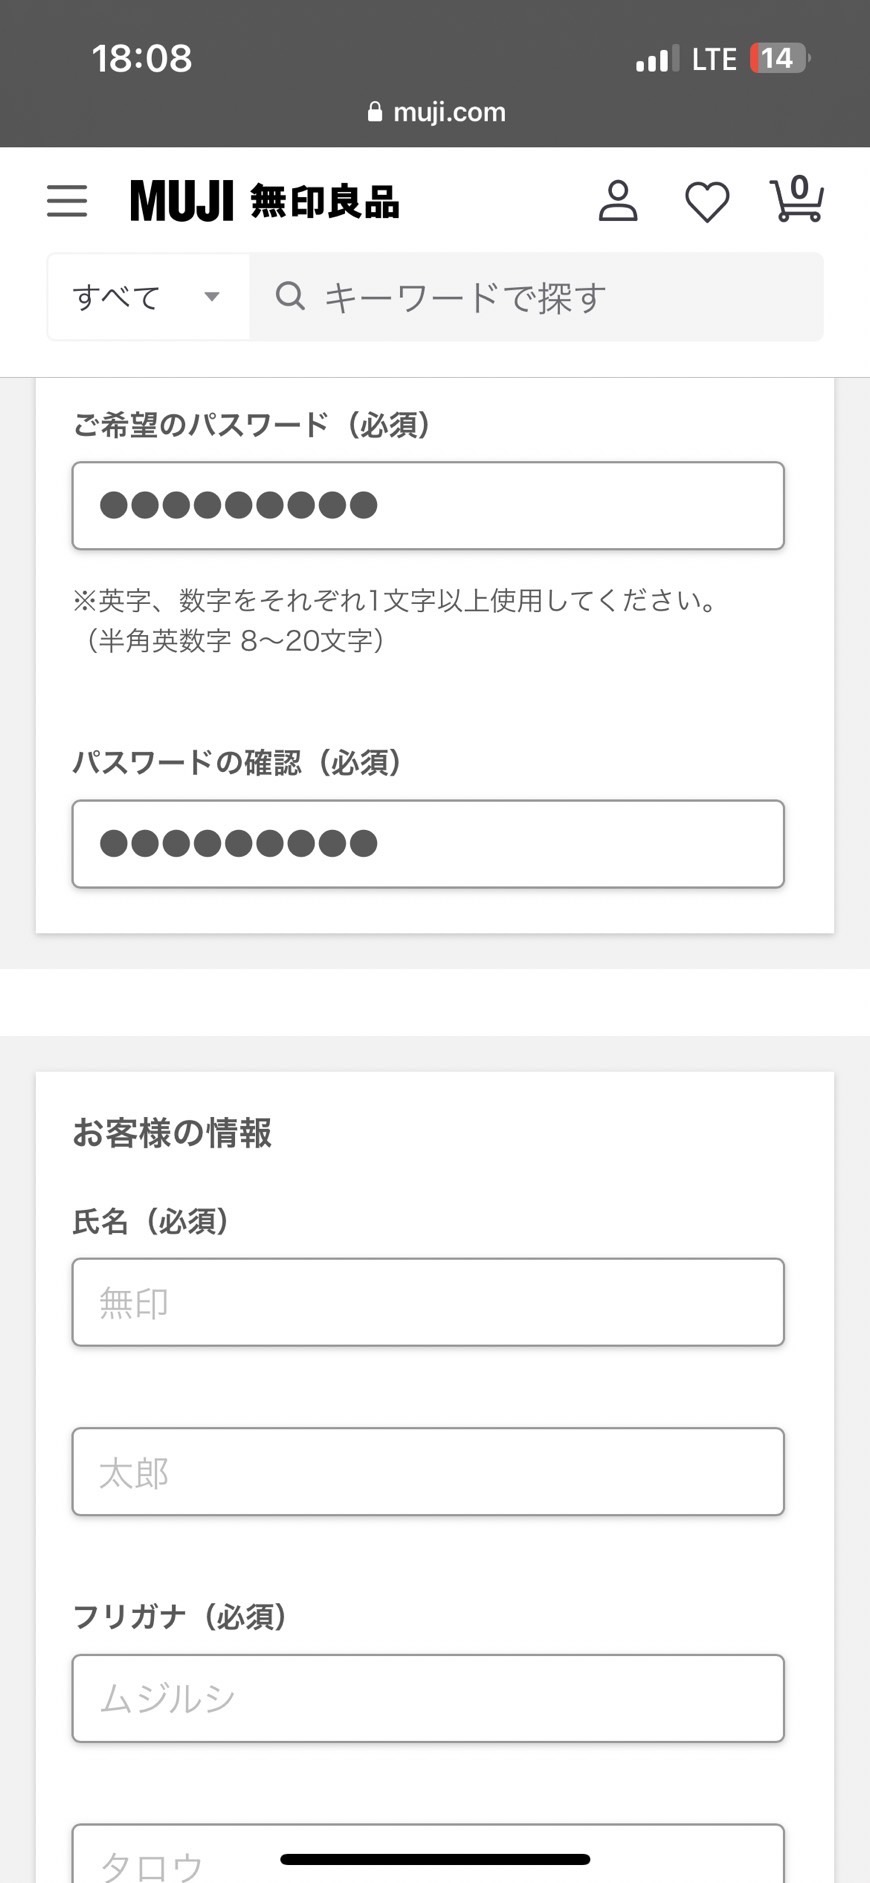The image size is (870, 1883).
Task: Click the dropdown arrow next to すべて
Action: [x=212, y=297]
